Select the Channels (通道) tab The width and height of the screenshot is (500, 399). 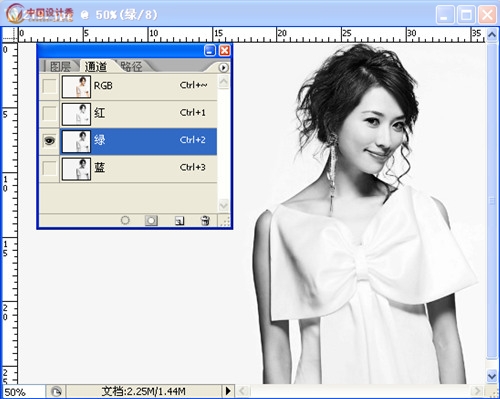pos(96,67)
